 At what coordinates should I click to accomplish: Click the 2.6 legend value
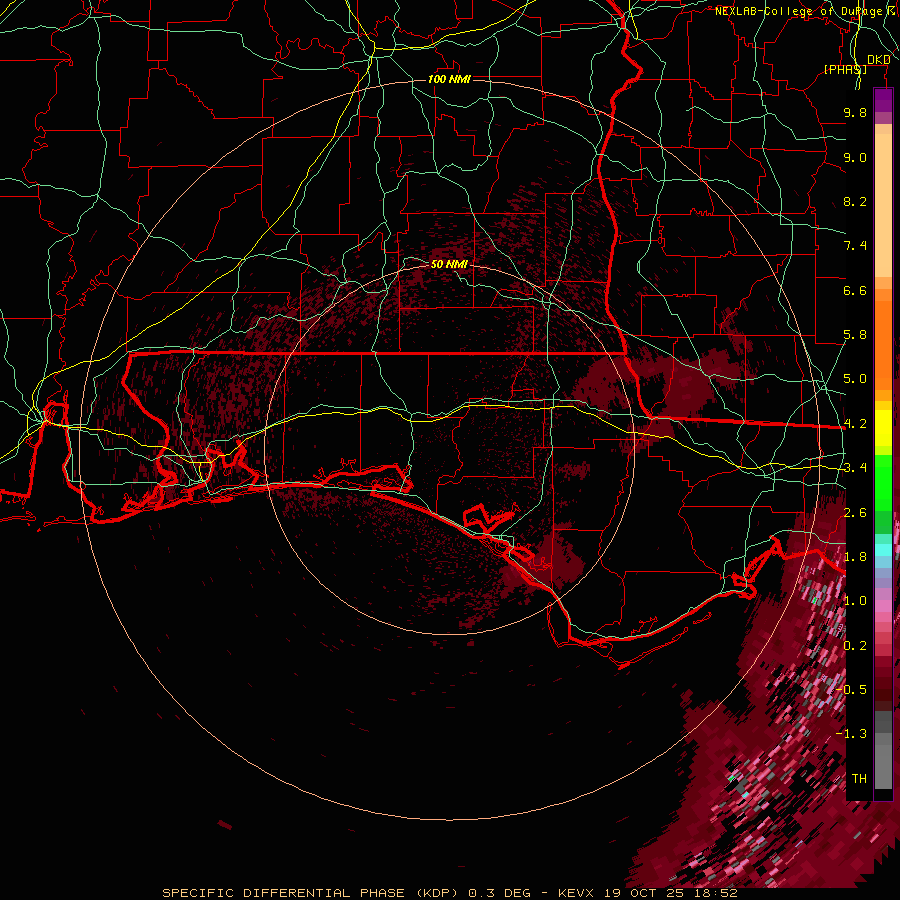point(855,513)
